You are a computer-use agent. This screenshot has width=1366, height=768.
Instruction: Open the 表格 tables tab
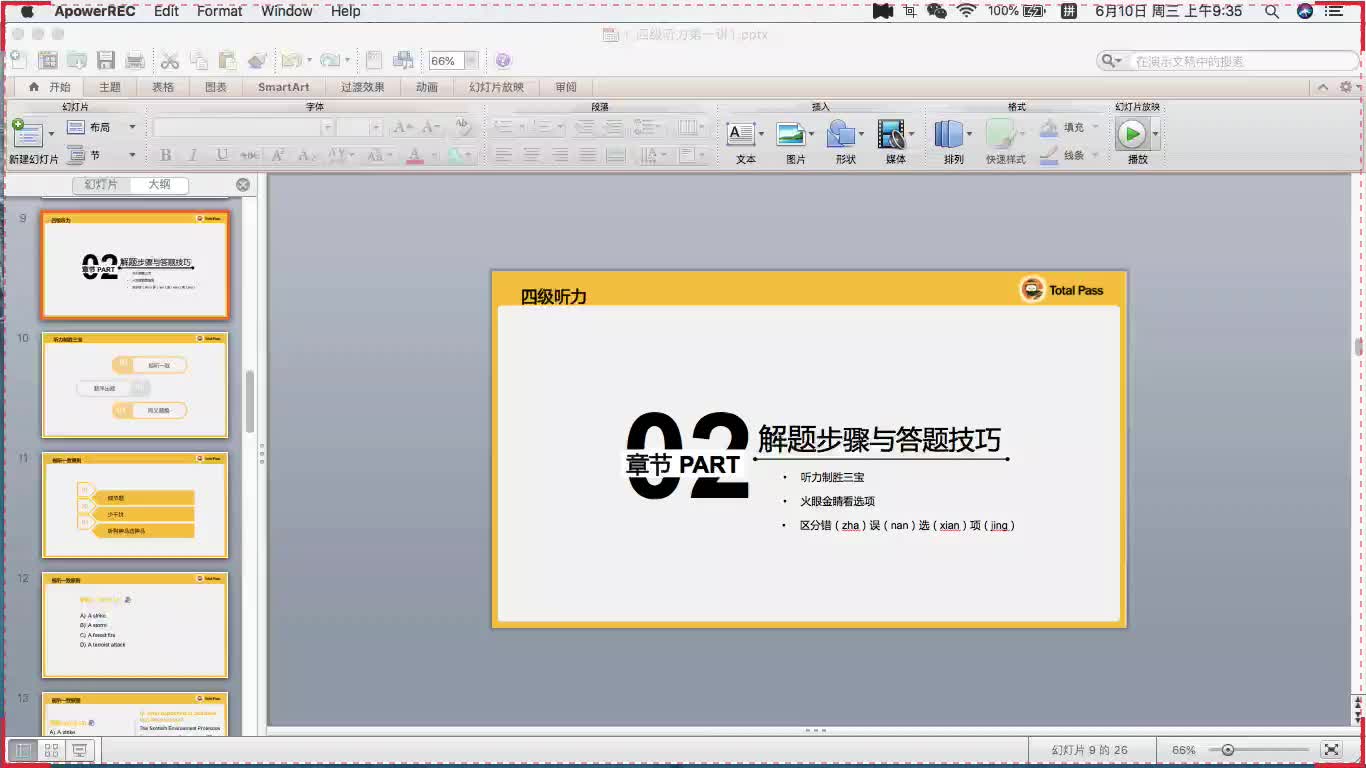[163, 87]
